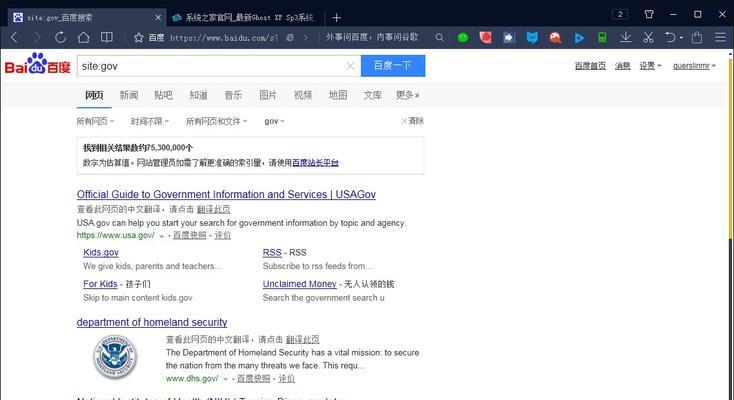Expand the 所有网页 filter dropdown
Screen dimensions: 734x400
click(95, 121)
